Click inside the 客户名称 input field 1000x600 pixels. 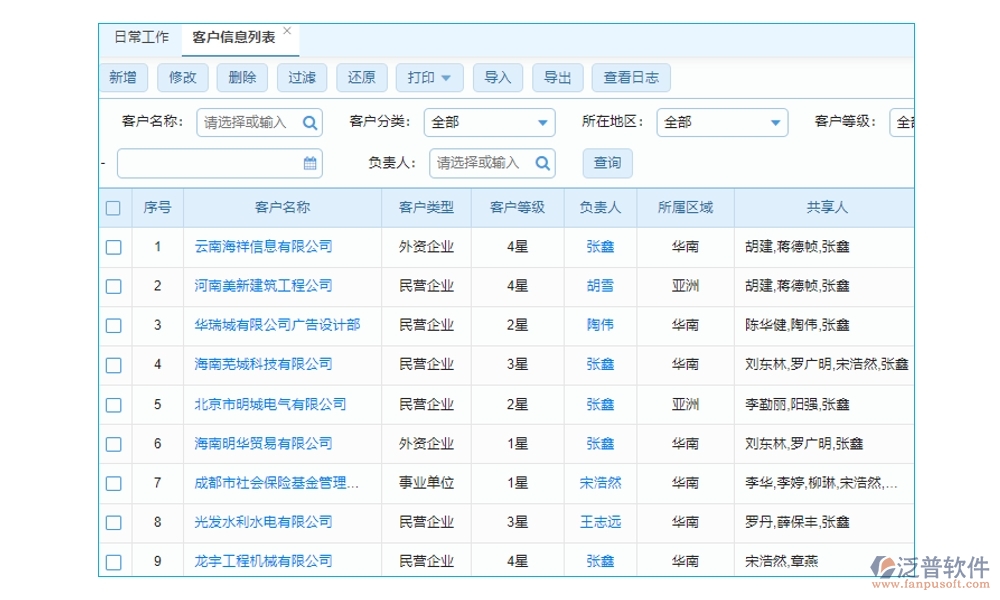click(x=248, y=122)
